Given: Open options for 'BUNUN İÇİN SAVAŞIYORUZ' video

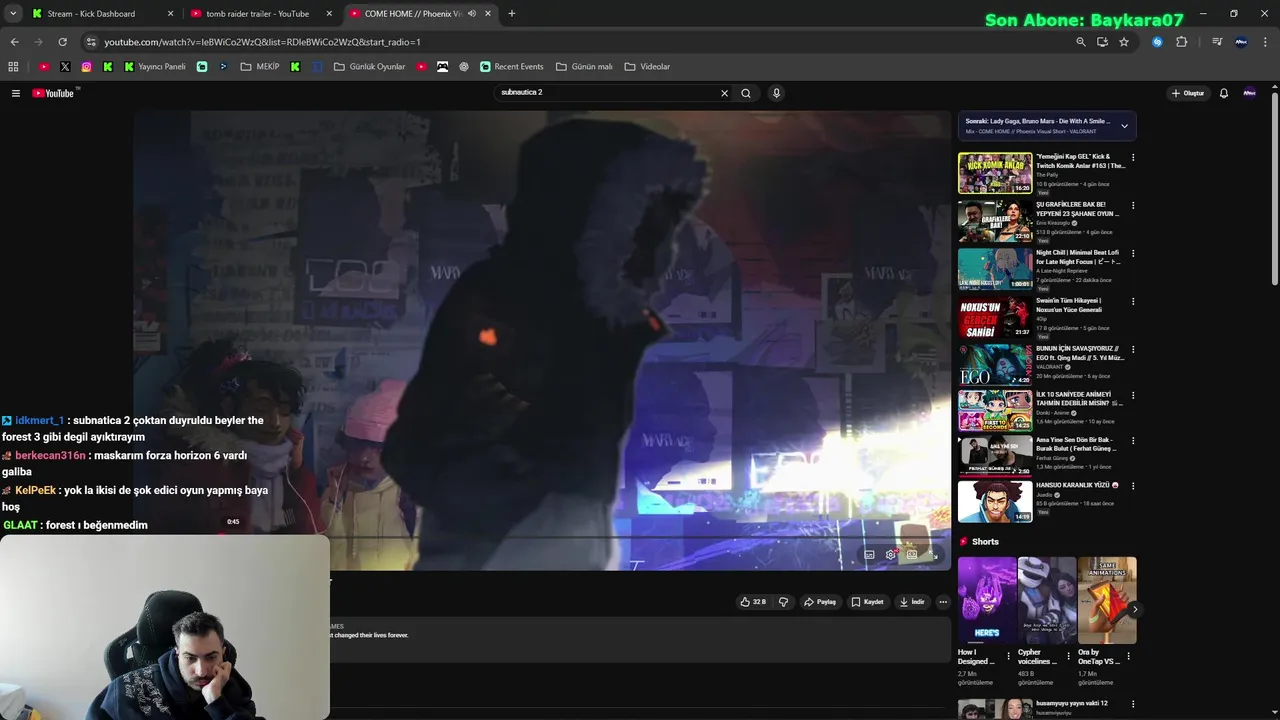Looking at the screenshot, I should coord(1133,350).
